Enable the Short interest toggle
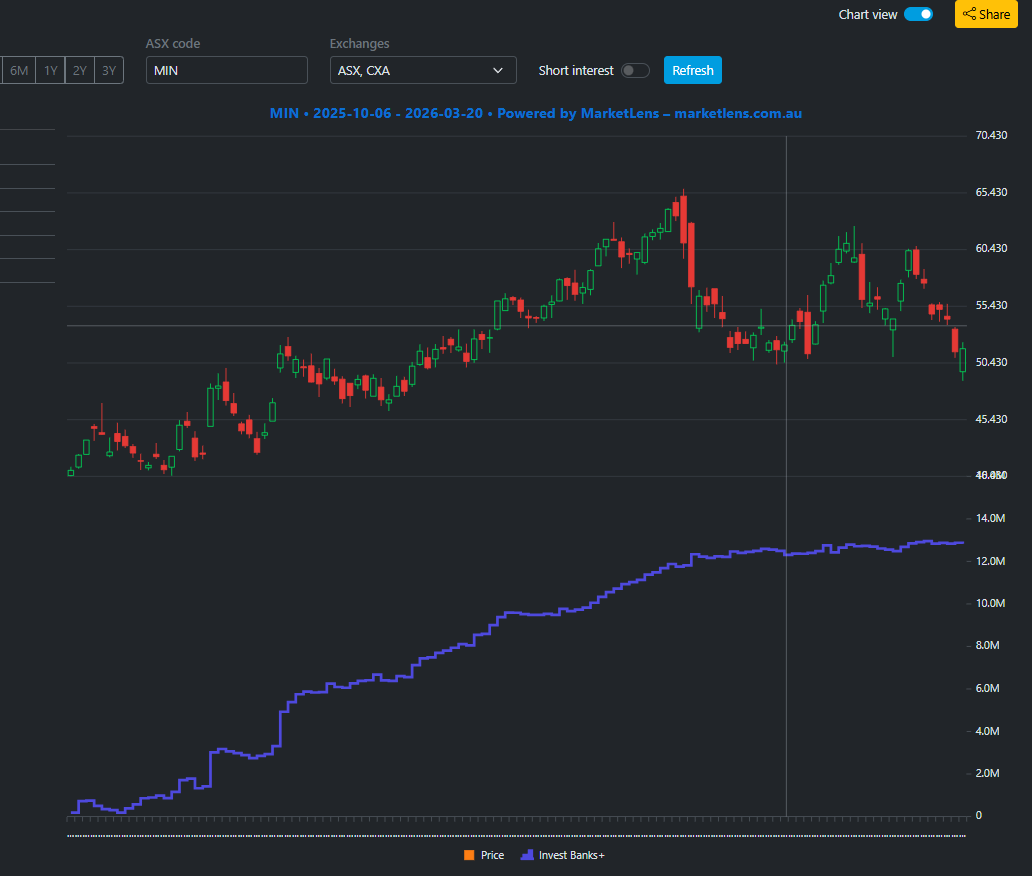Image resolution: width=1032 pixels, height=876 pixels. [635, 70]
